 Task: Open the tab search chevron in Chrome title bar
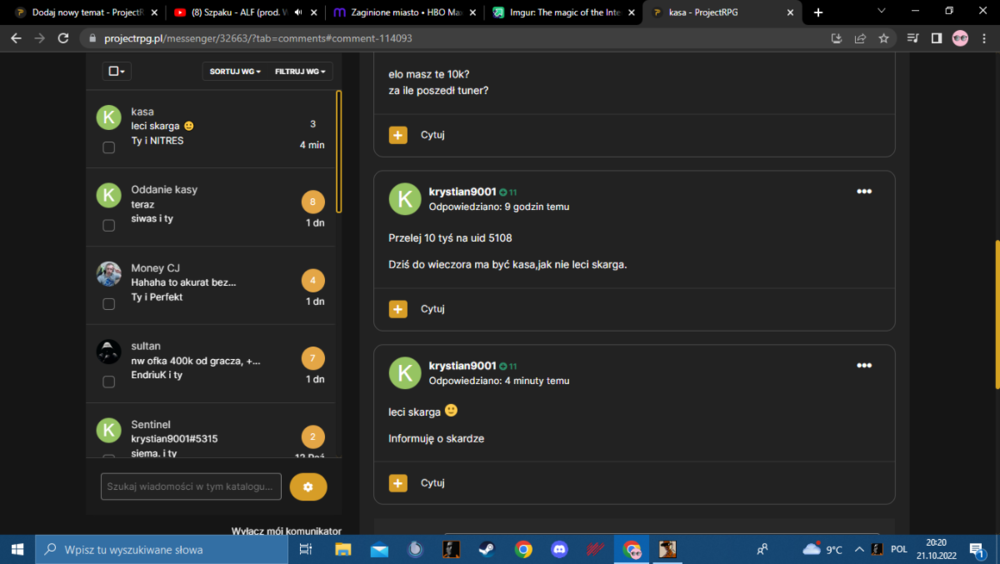(881, 11)
